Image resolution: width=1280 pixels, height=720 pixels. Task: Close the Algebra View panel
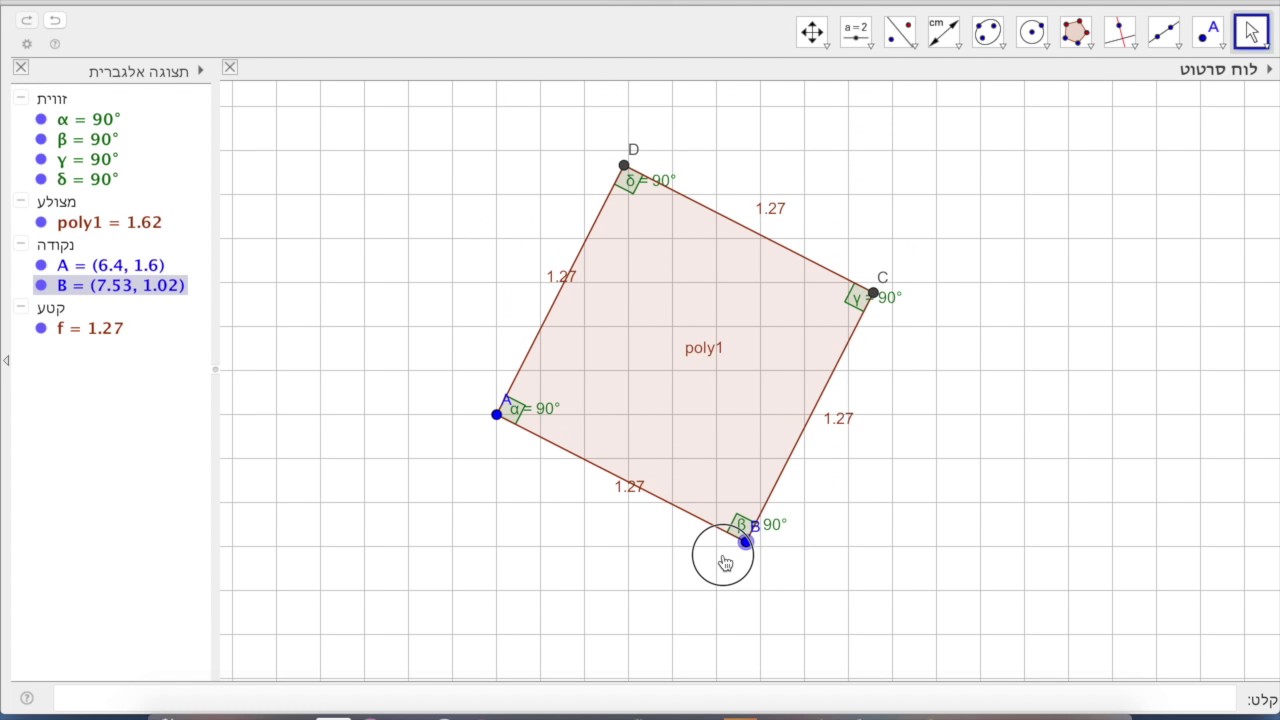pos(21,67)
